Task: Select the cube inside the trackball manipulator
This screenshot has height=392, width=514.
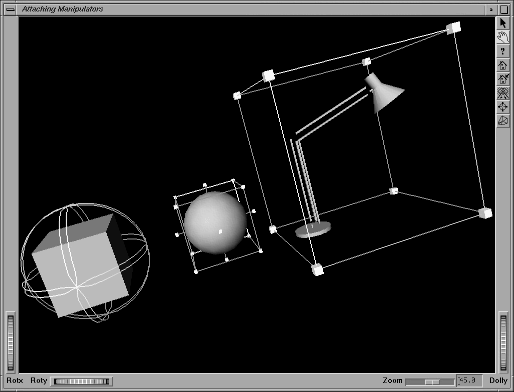Action: pyautogui.click(x=81, y=266)
